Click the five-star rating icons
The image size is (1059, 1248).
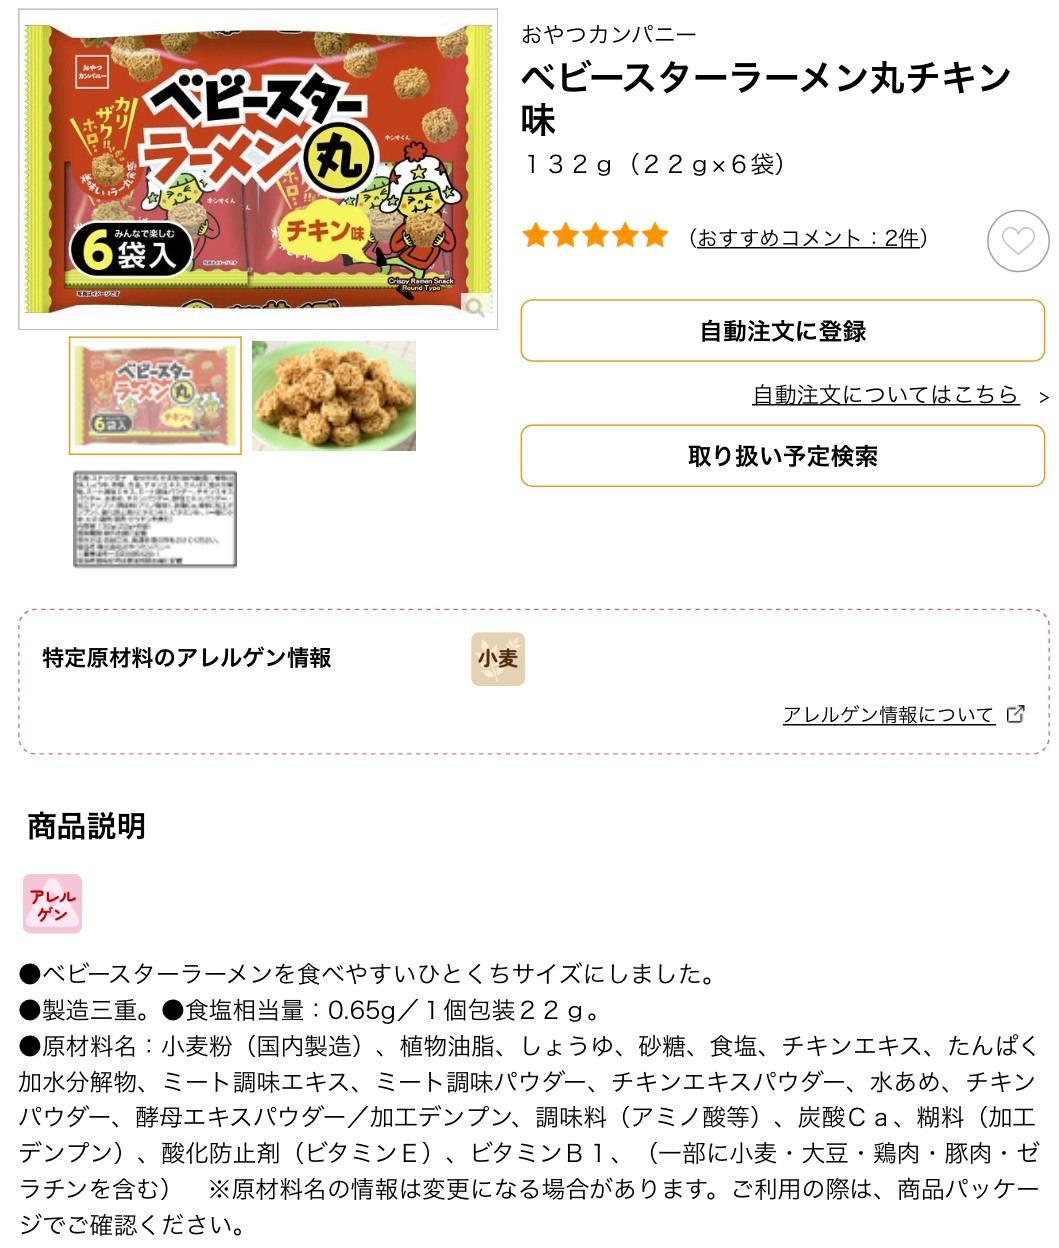(x=595, y=237)
